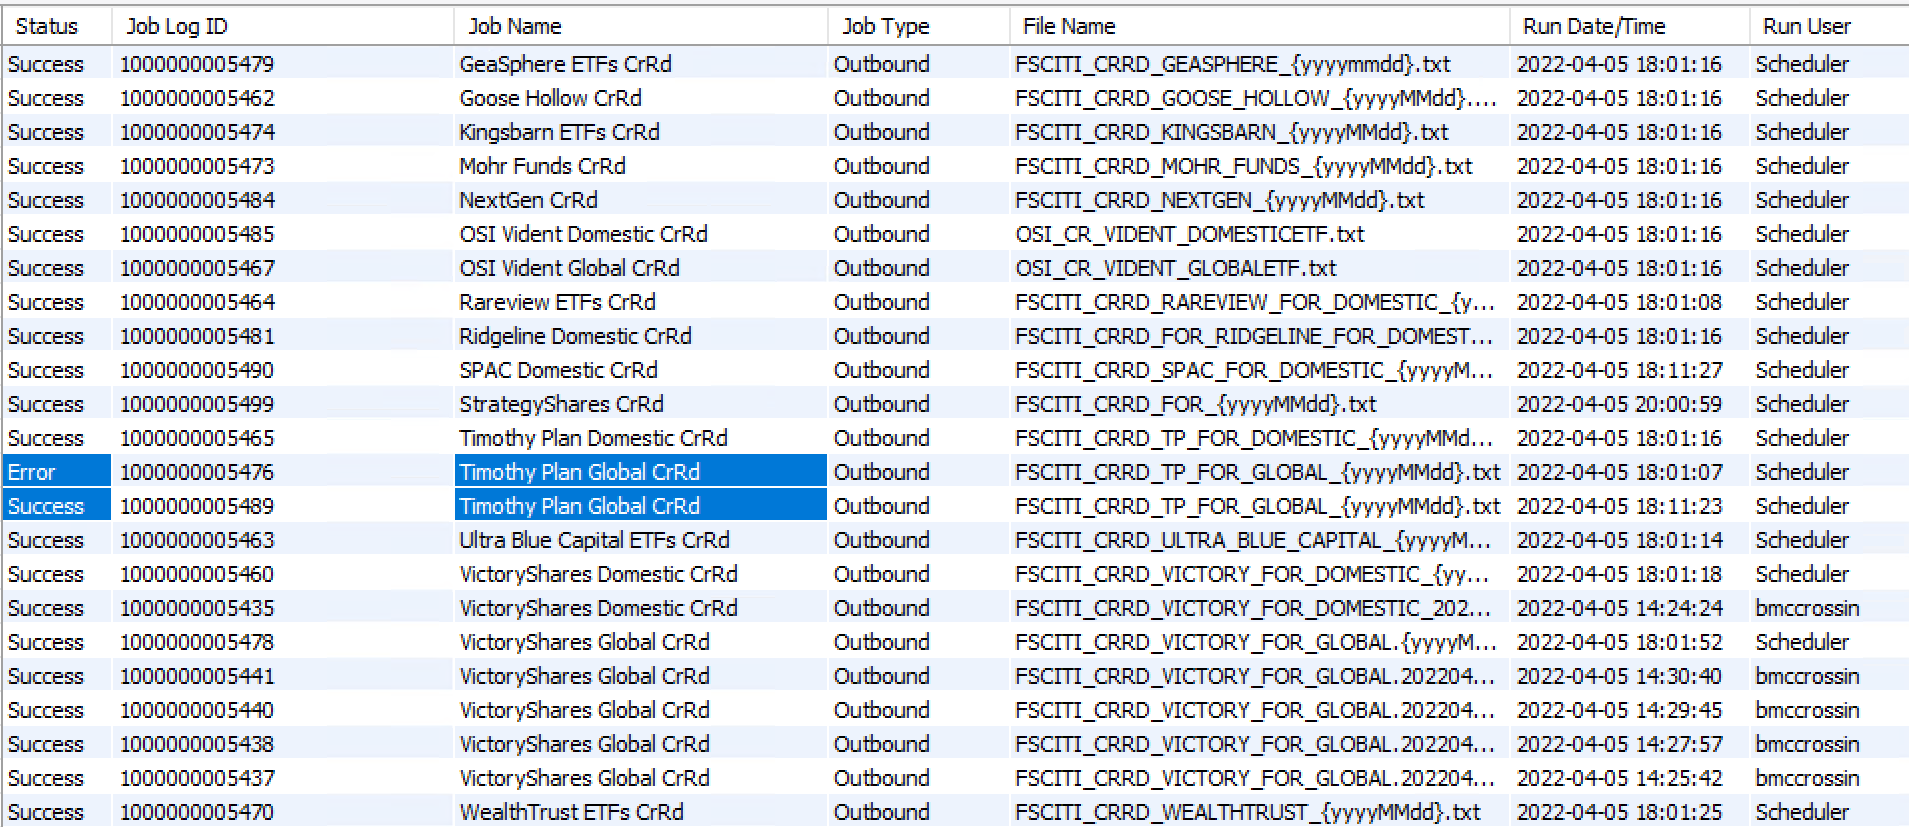Image resolution: width=1909 pixels, height=827 pixels.
Task: Click bmccrossin user at 14:24:24 row
Action: pyautogui.click(x=1807, y=608)
